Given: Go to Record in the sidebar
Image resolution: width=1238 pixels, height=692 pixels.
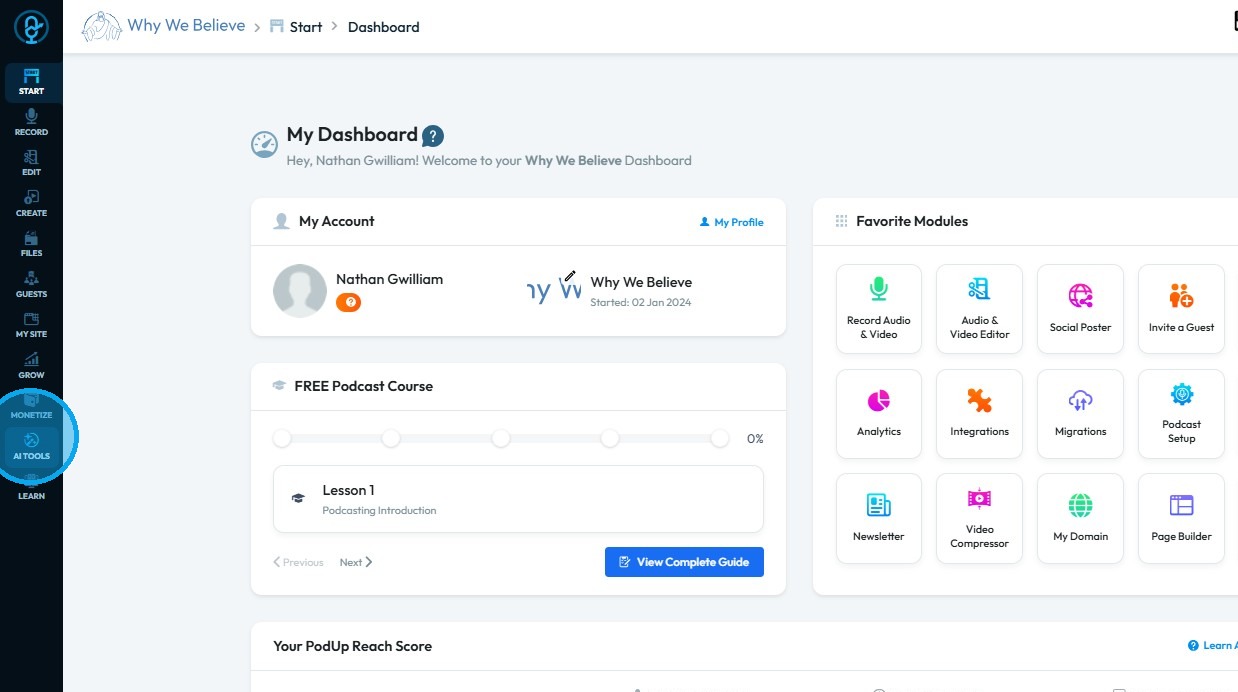Looking at the screenshot, I should point(31,122).
